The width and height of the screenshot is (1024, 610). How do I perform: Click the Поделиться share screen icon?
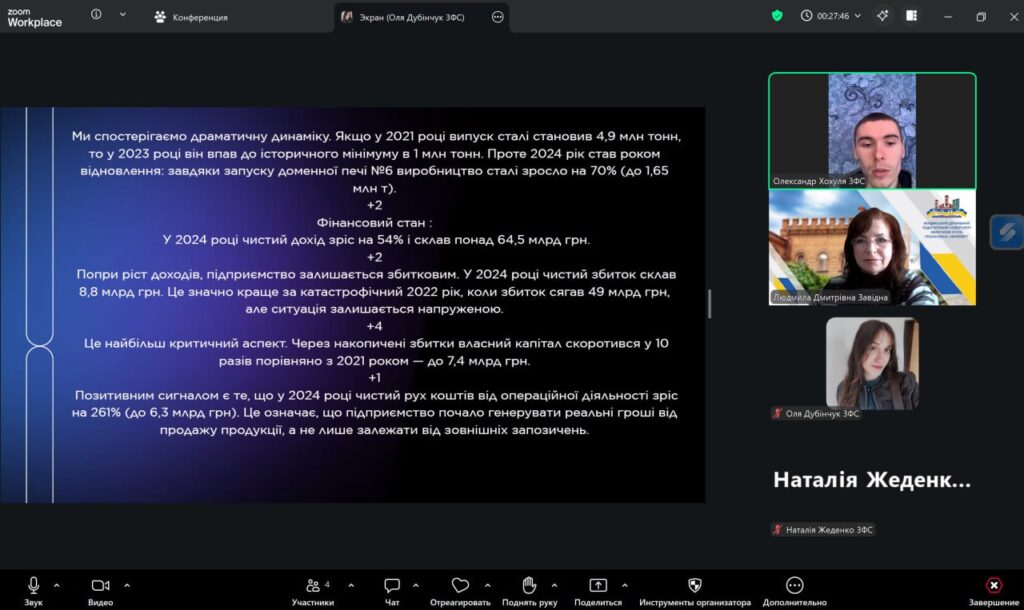click(x=598, y=586)
